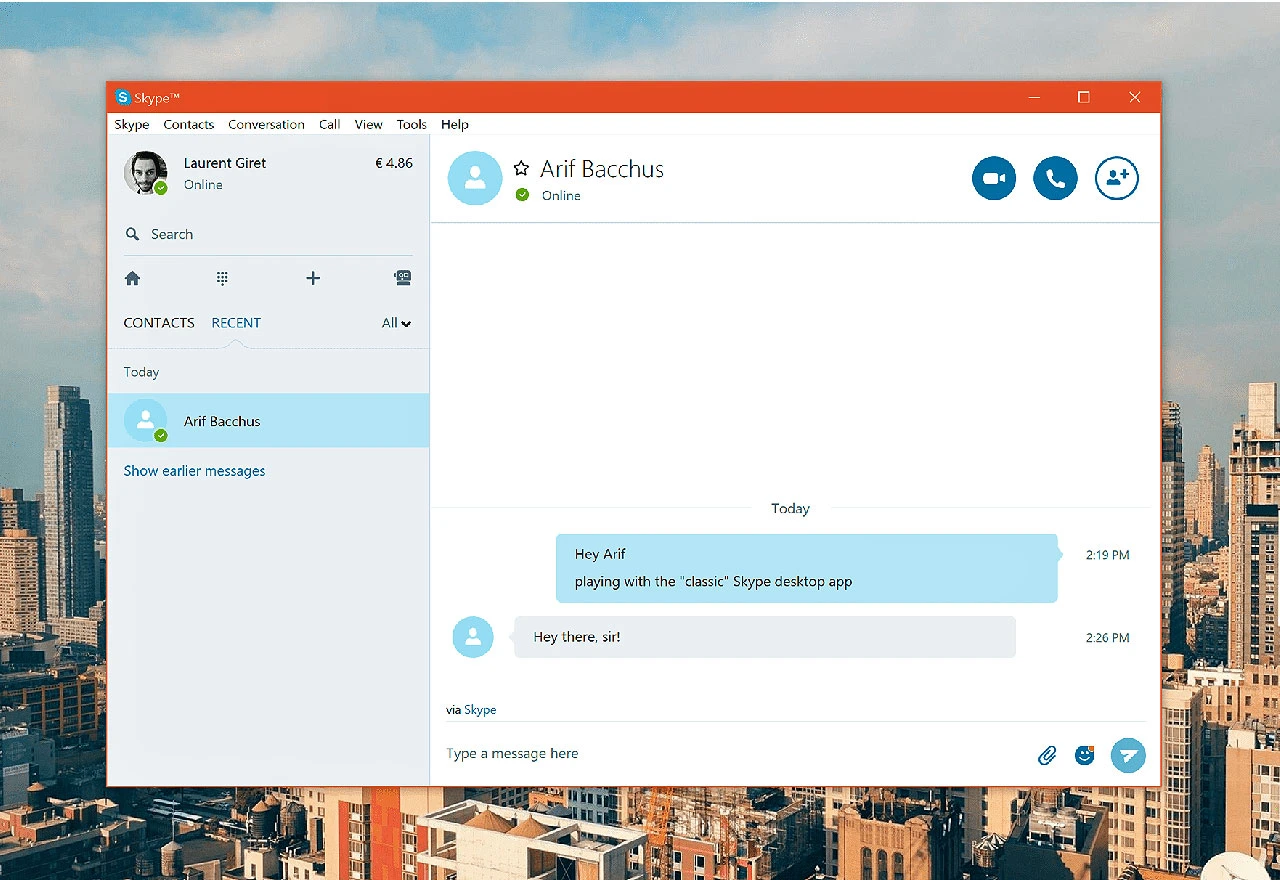Click Show earlier messages link
The image size is (1280, 880).
click(194, 471)
